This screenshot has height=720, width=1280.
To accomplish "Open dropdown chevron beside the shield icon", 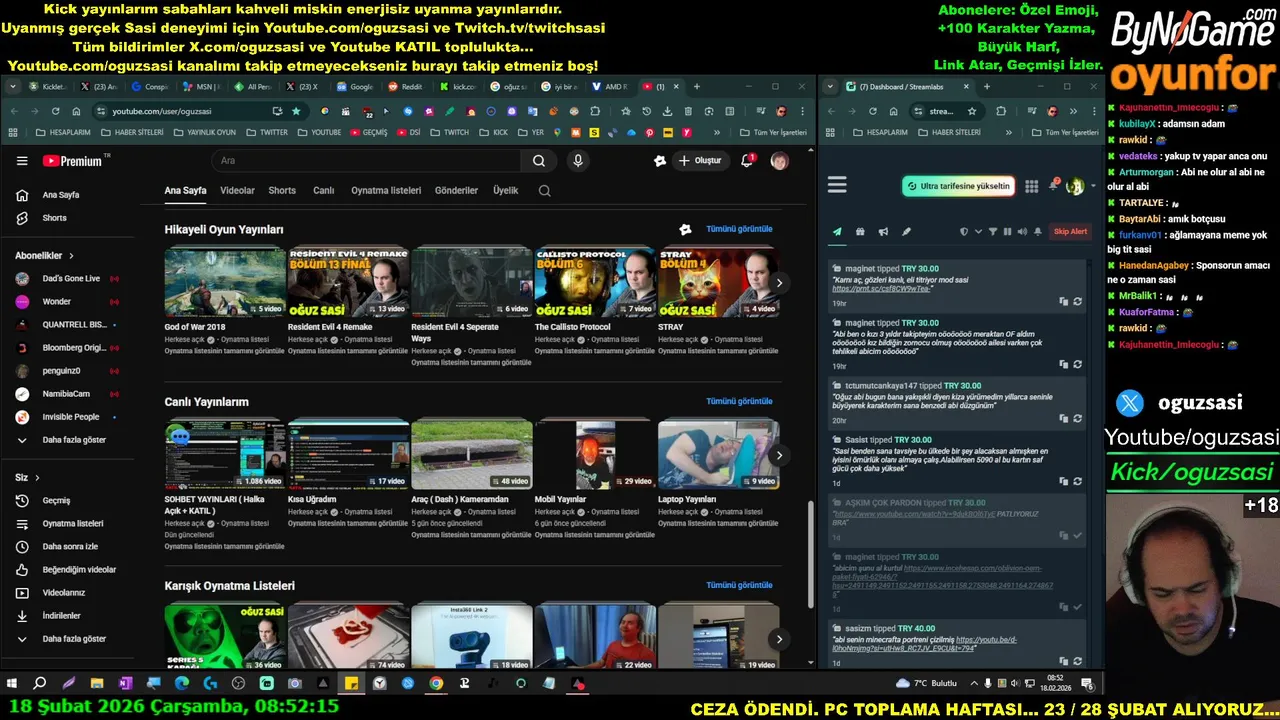I will (978, 232).
